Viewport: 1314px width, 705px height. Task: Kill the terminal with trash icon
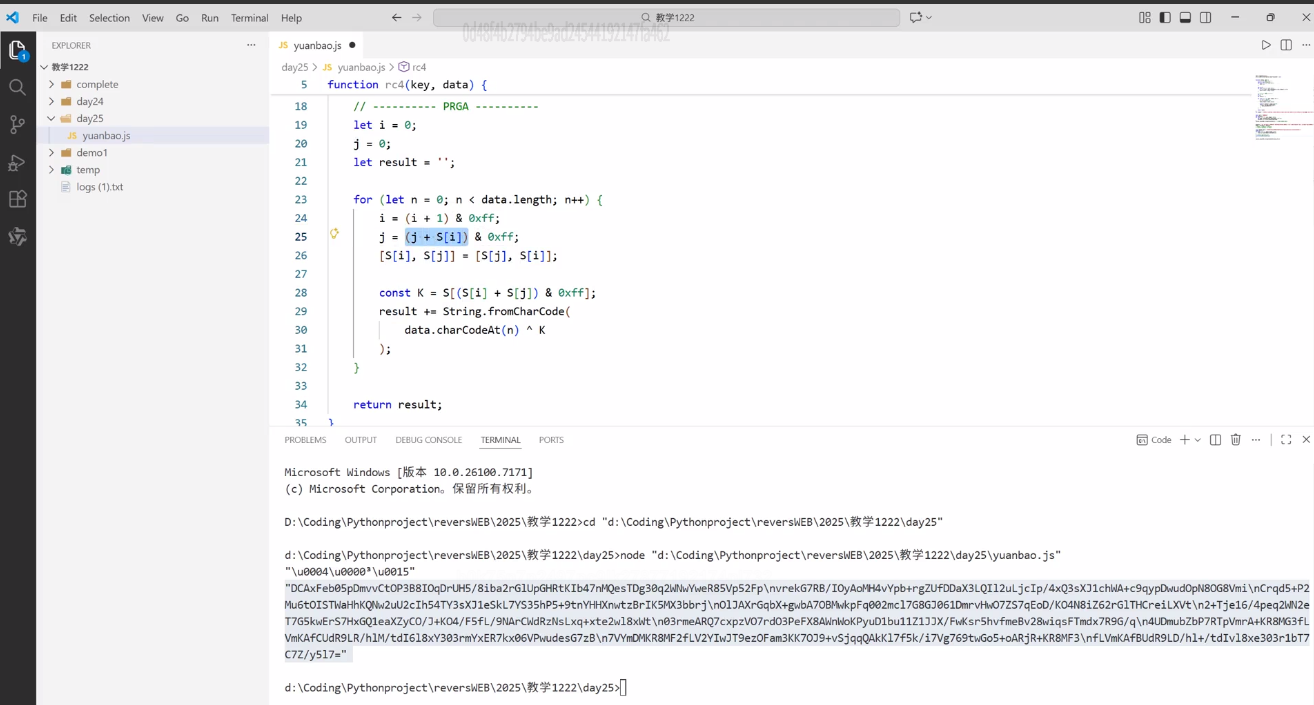[1235, 440]
